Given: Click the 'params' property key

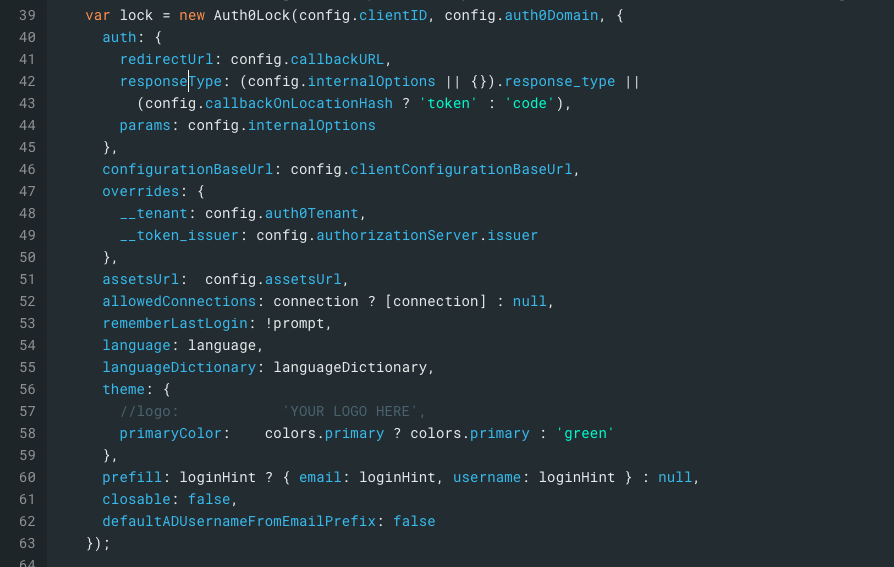Looking at the screenshot, I should [145, 125].
